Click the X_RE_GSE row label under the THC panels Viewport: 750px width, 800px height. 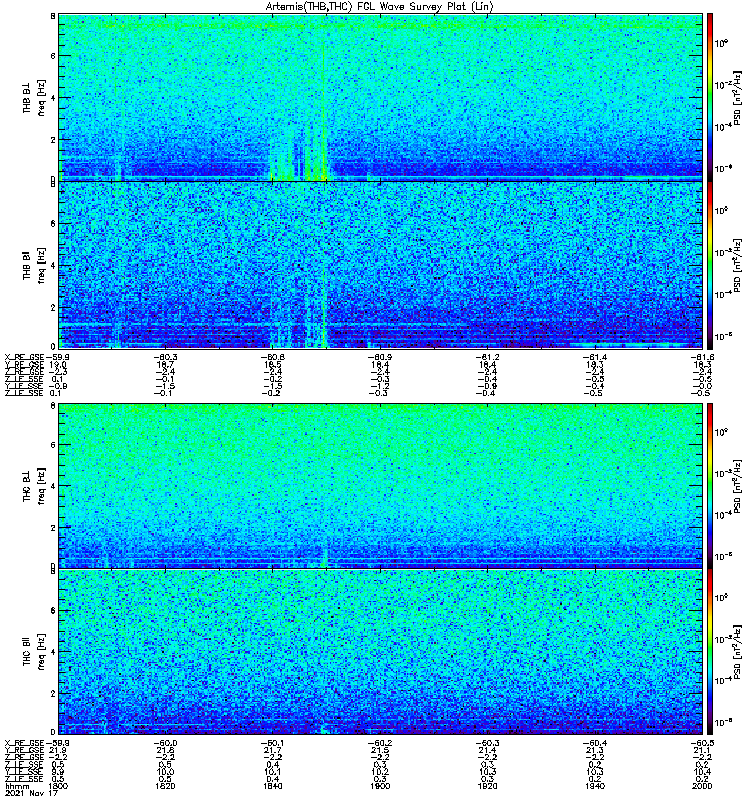click(24, 743)
